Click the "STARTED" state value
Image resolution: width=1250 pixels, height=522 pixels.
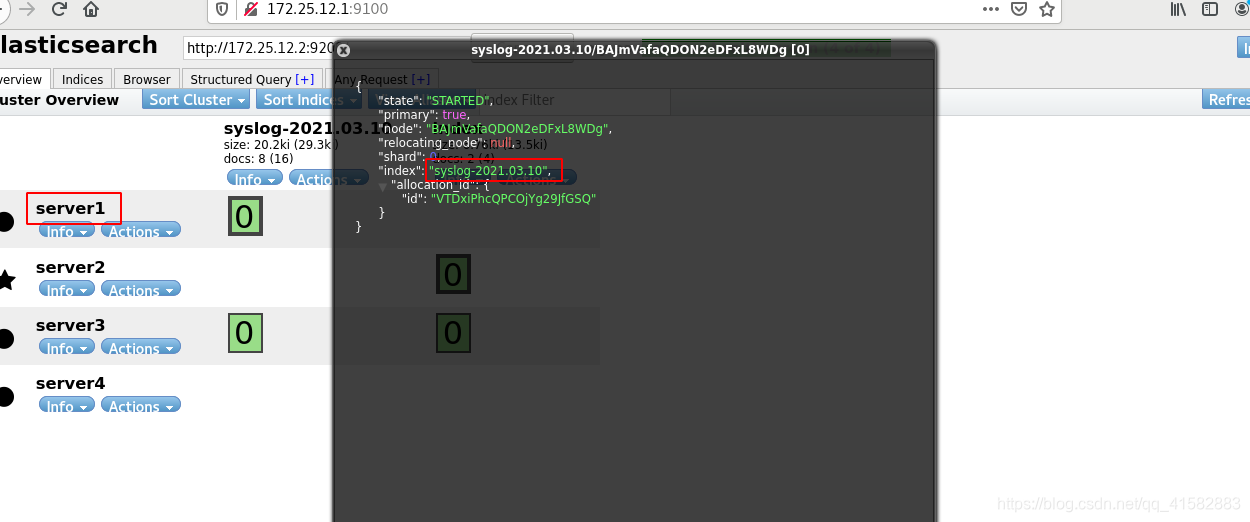tap(460, 101)
